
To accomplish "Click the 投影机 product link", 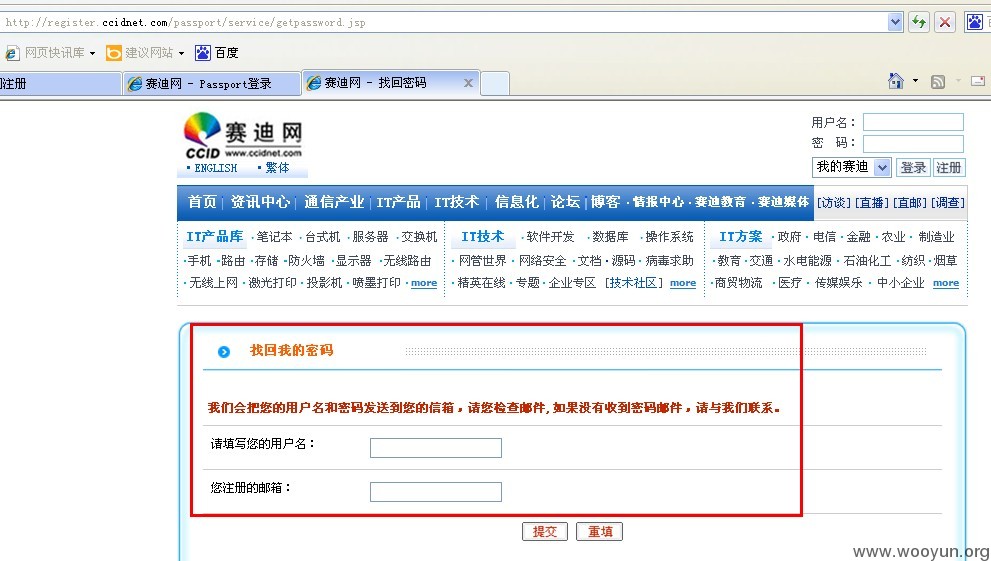I will pos(324,282).
